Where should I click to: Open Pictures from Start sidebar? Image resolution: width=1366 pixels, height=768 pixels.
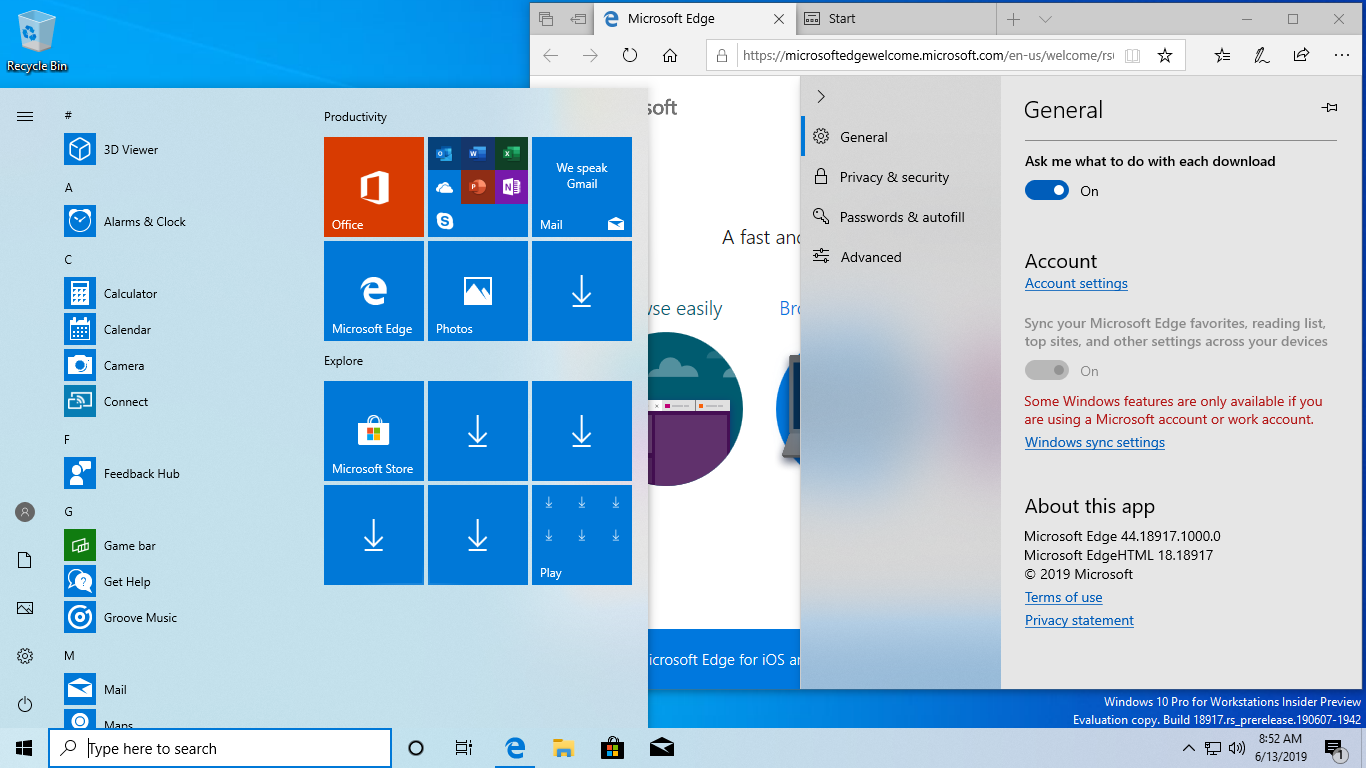(x=25, y=608)
